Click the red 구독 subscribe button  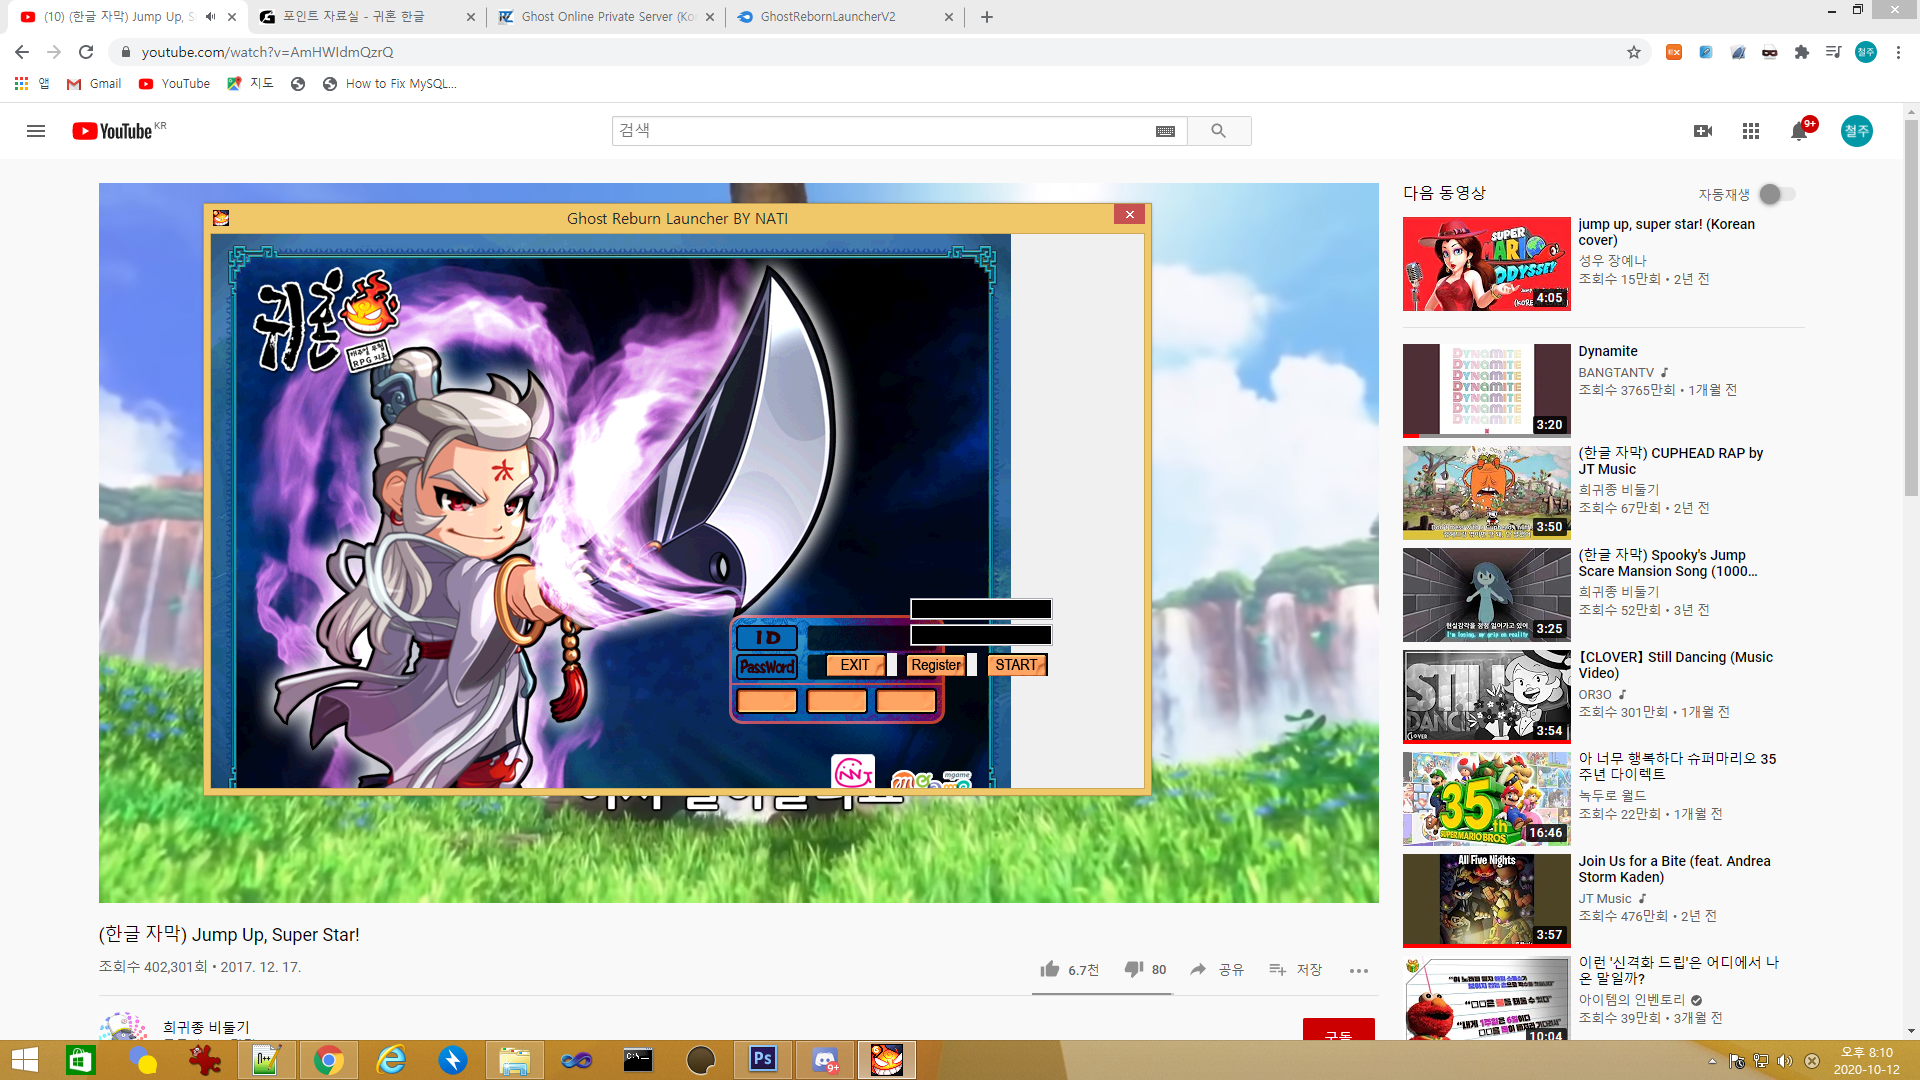tap(1338, 1030)
